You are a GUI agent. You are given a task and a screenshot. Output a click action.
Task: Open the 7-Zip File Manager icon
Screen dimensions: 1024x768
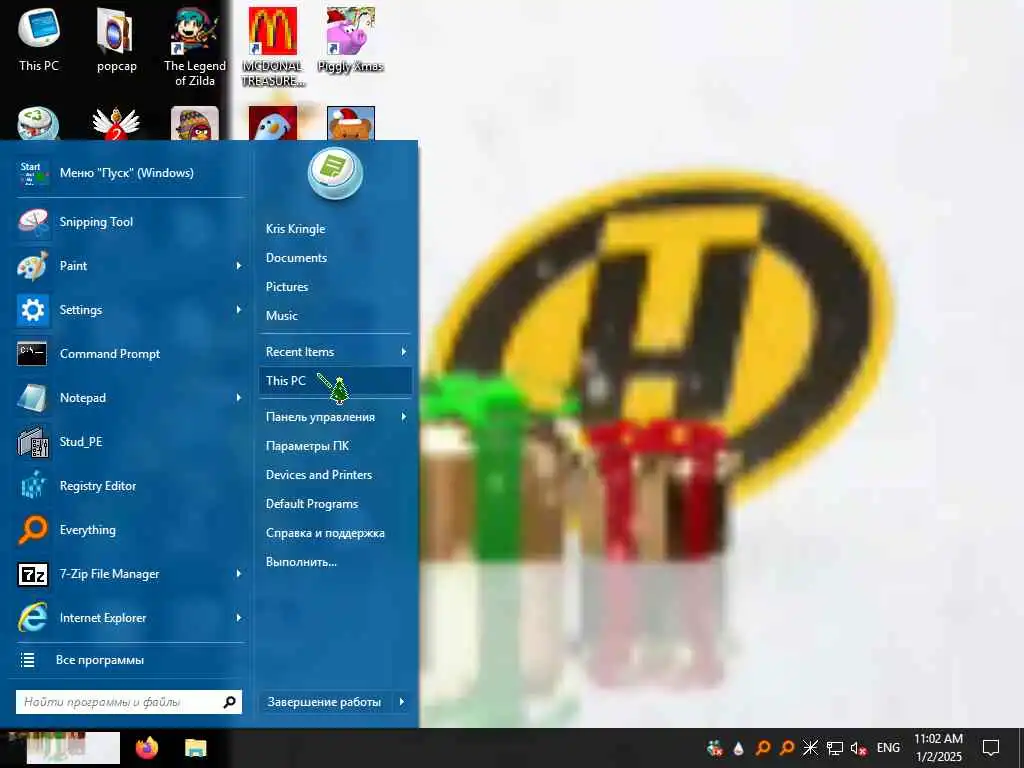tap(33, 574)
